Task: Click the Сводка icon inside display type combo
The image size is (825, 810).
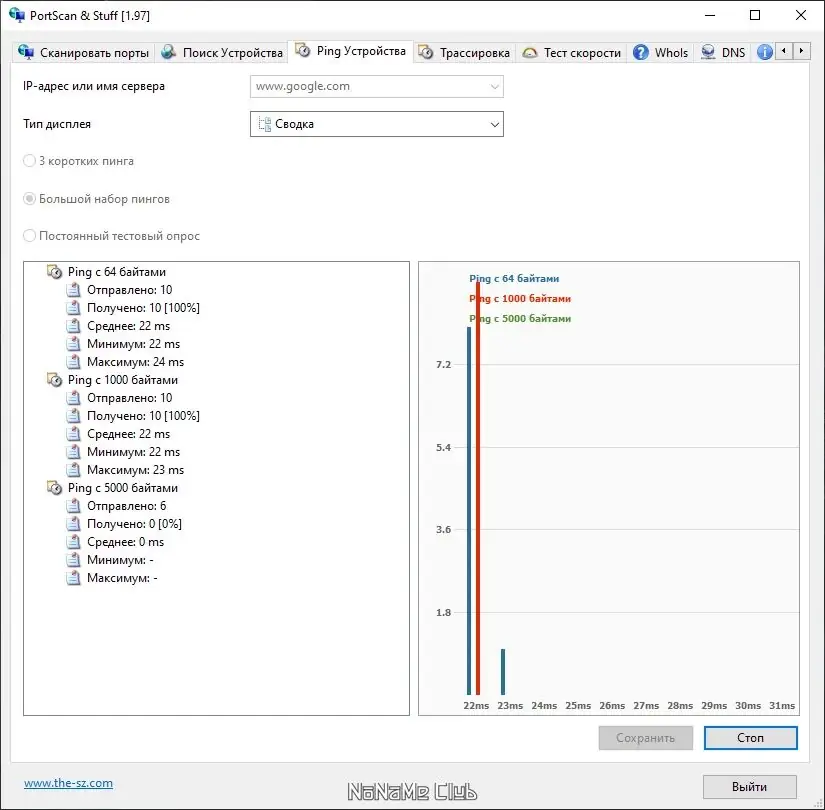Action: [x=264, y=124]
